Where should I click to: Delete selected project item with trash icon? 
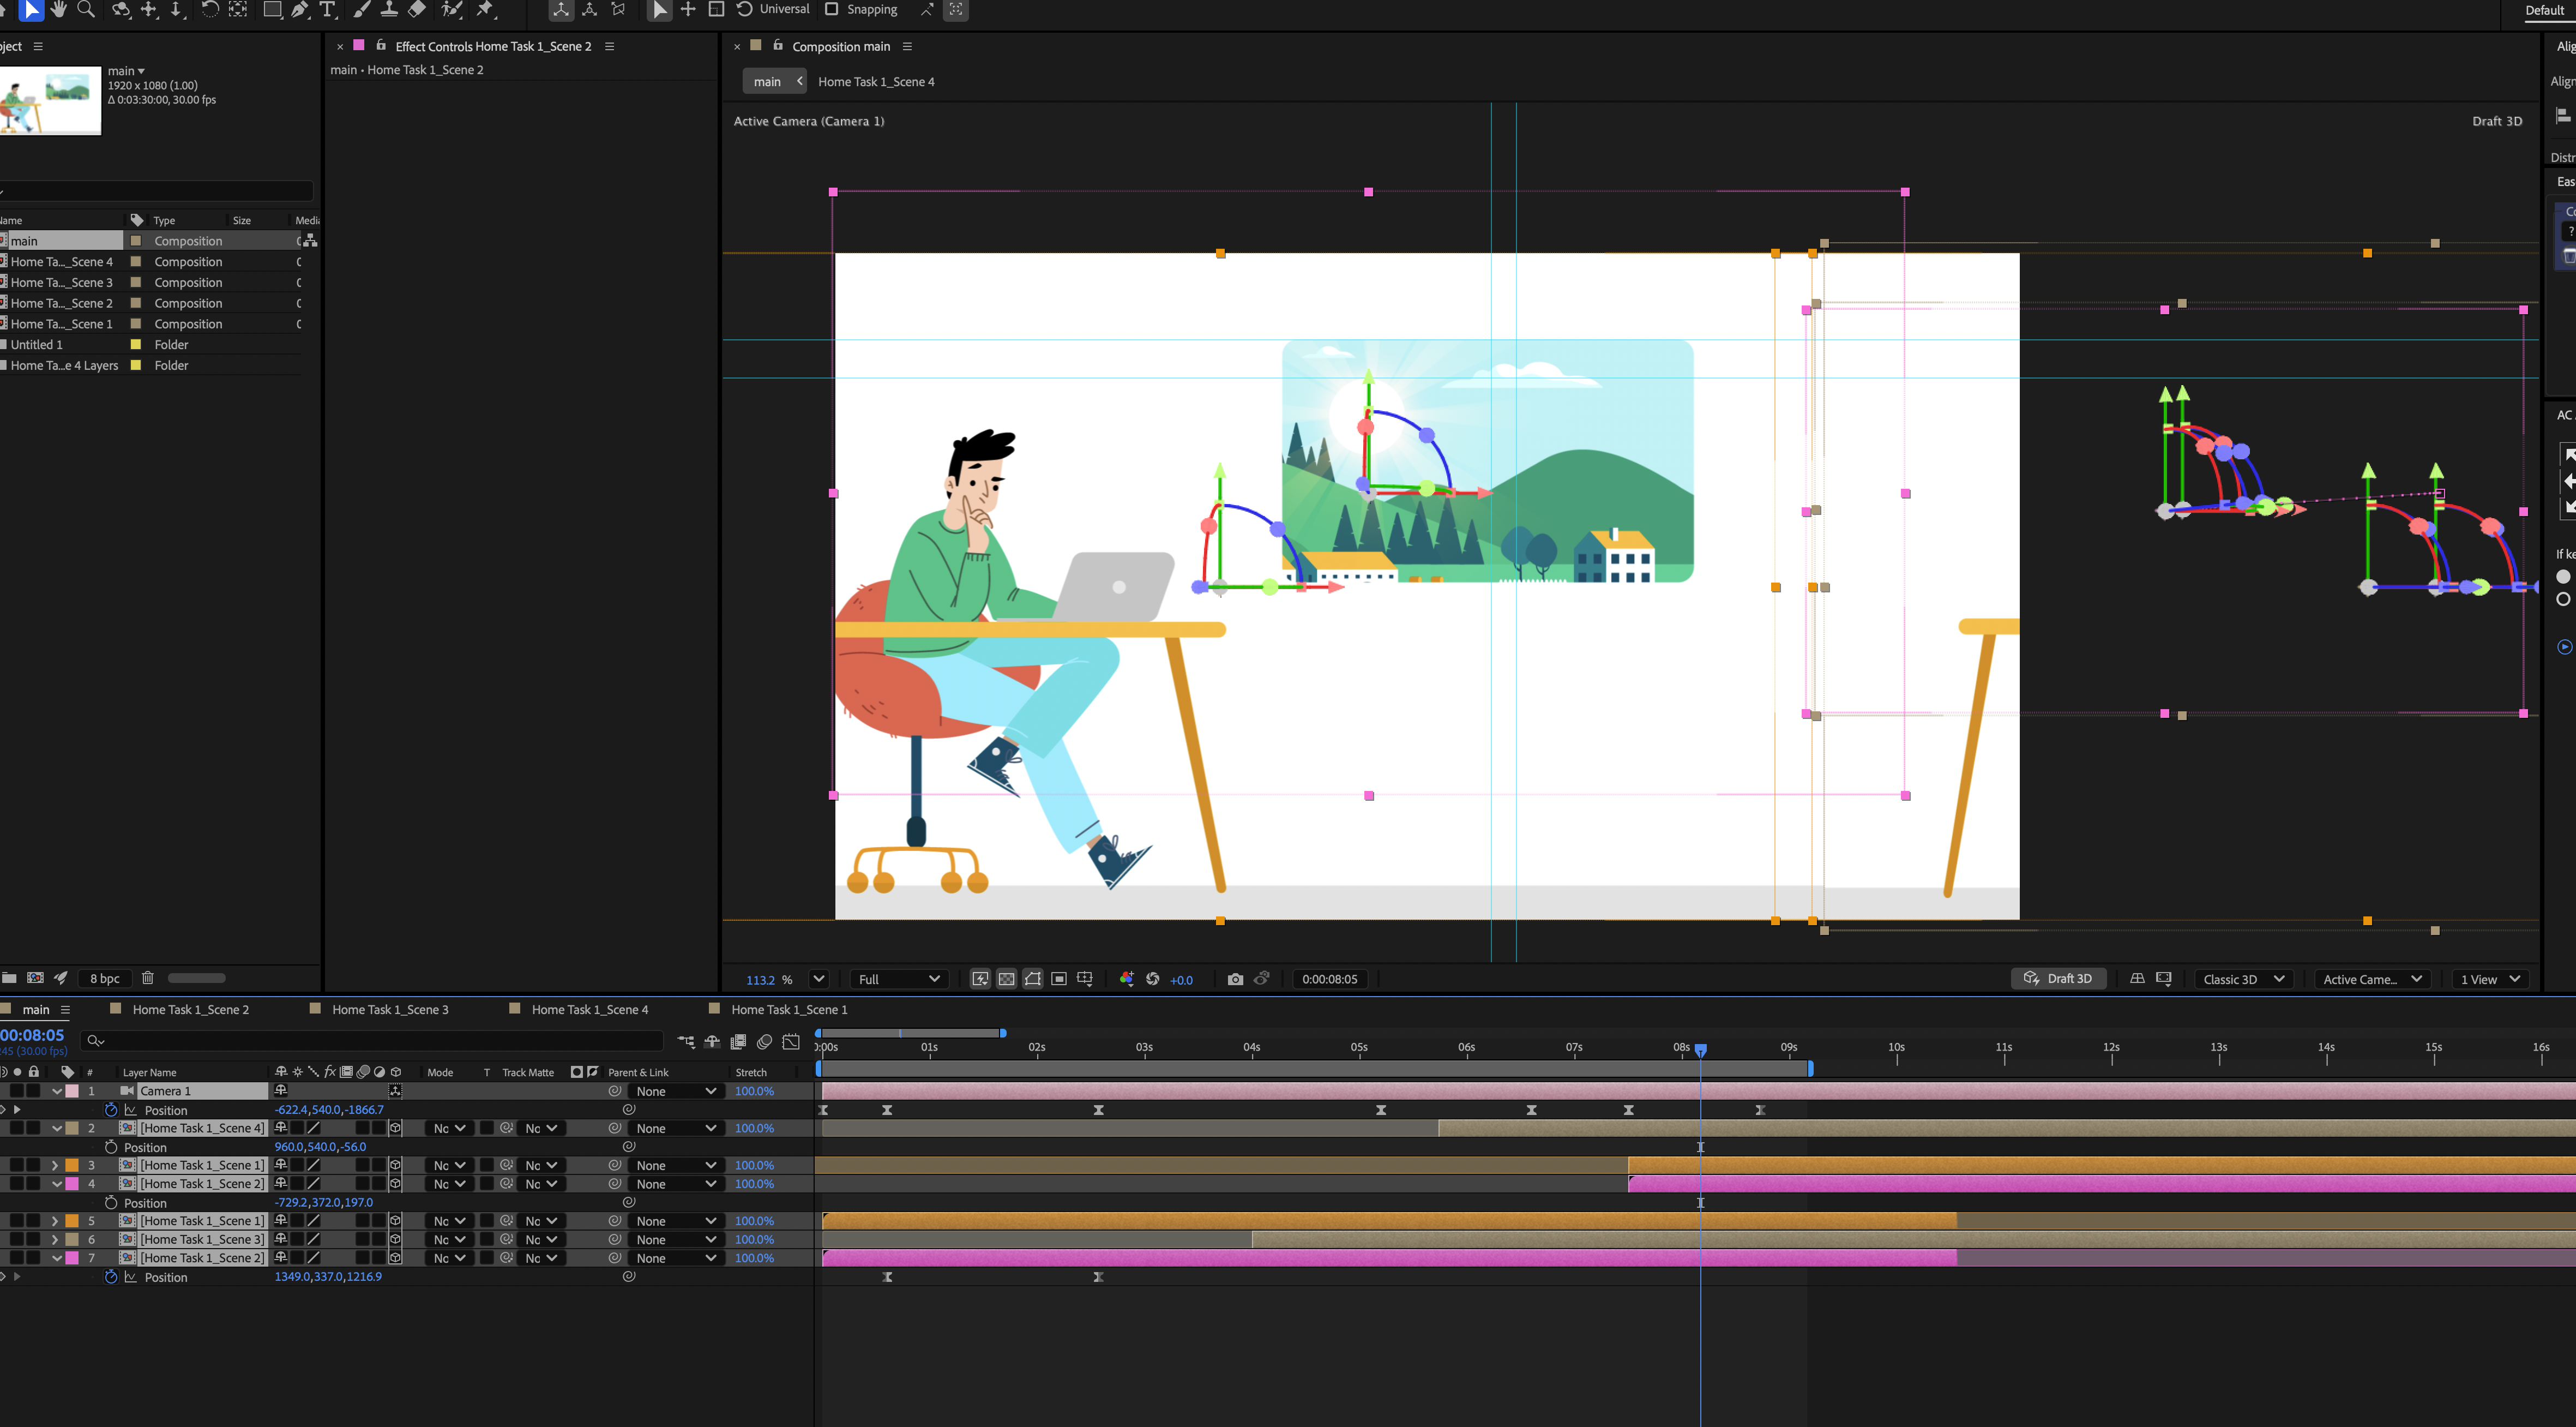pos(147,978)
